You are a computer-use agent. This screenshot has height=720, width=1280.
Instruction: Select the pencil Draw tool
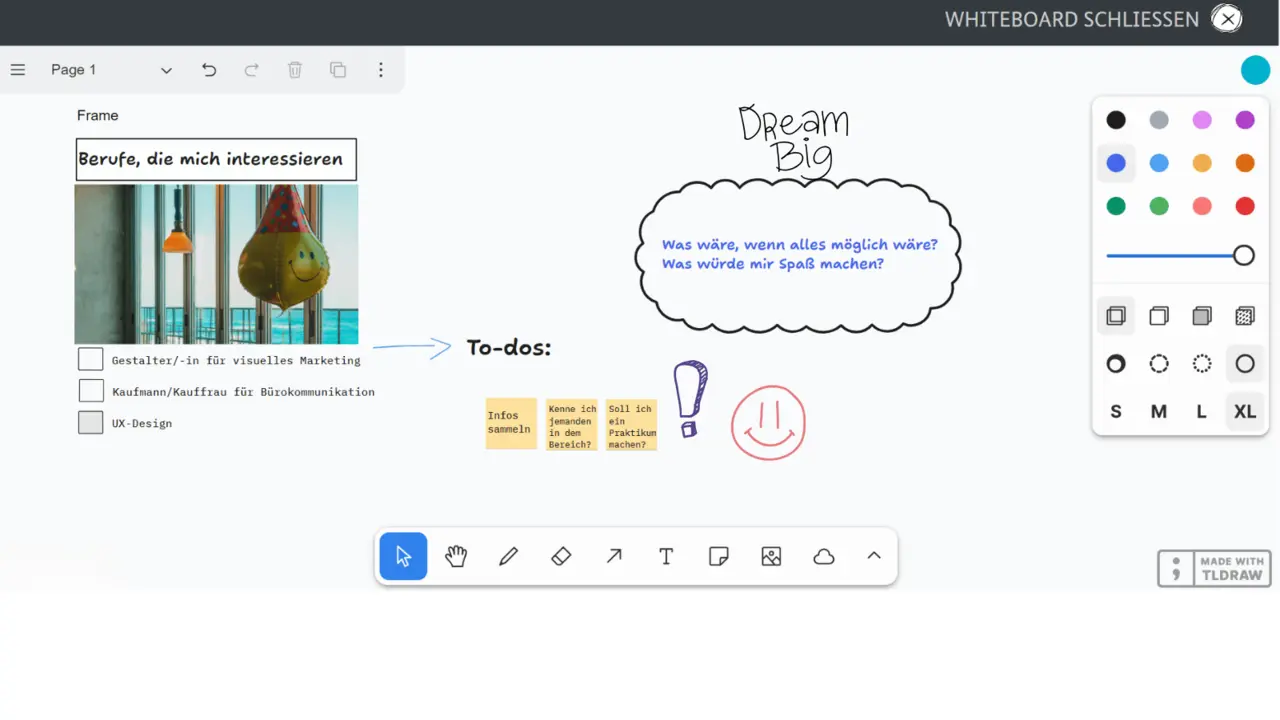coord(509,556)
